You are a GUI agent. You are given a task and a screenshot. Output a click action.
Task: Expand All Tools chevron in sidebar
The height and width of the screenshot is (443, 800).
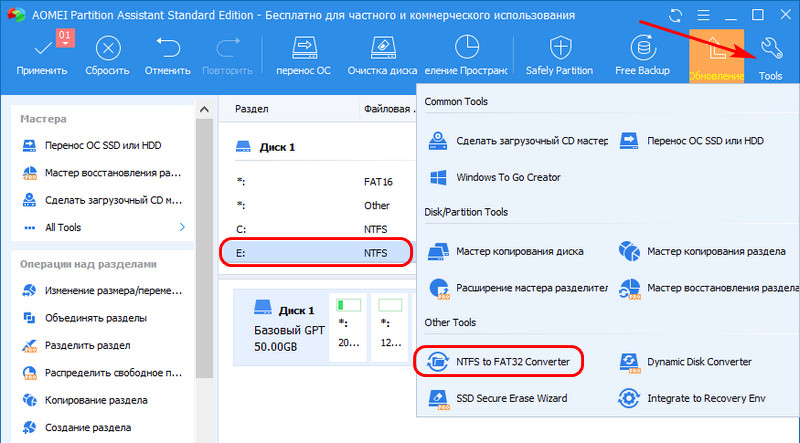[x=182, y=227]
